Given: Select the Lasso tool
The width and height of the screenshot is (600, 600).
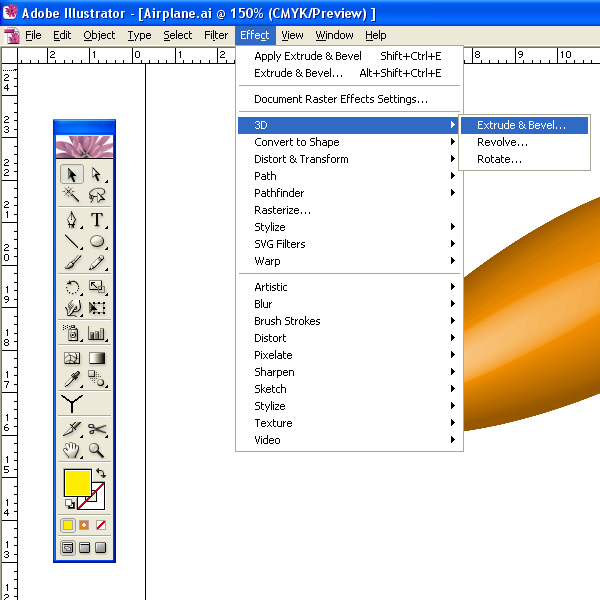Looking at the screenshot, I should point(97,195).
